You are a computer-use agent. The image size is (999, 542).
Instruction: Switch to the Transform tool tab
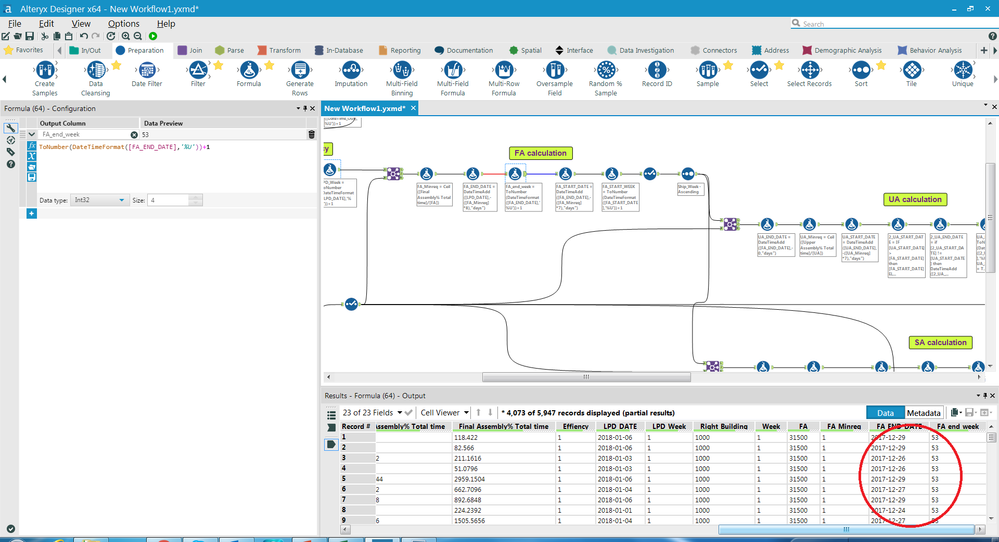pos(279,50)
